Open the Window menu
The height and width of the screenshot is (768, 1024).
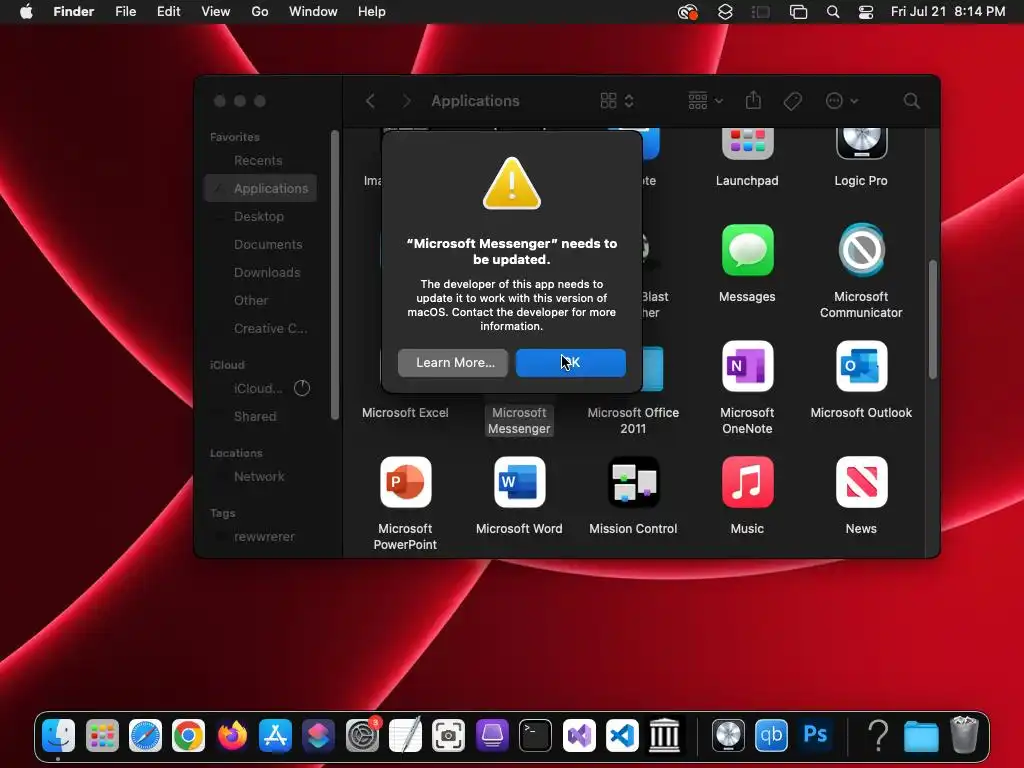313,12
